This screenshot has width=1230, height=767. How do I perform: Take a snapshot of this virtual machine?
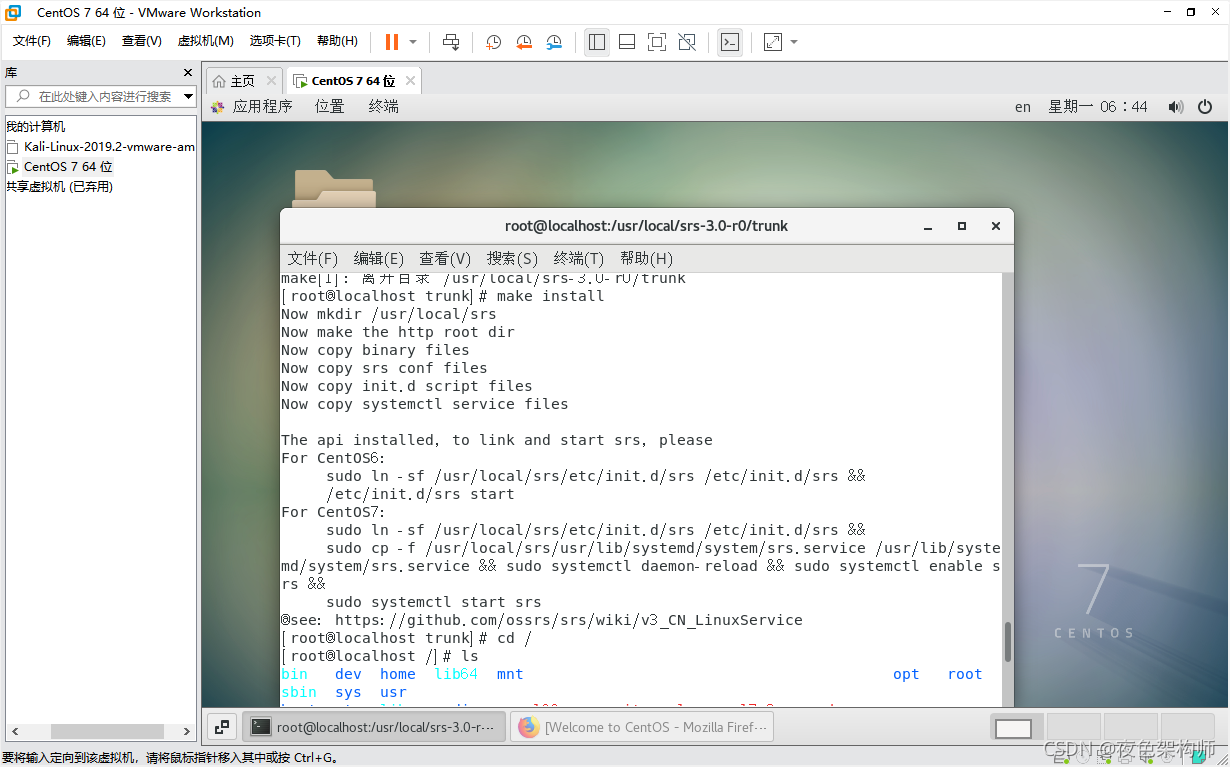click(494, 42)
